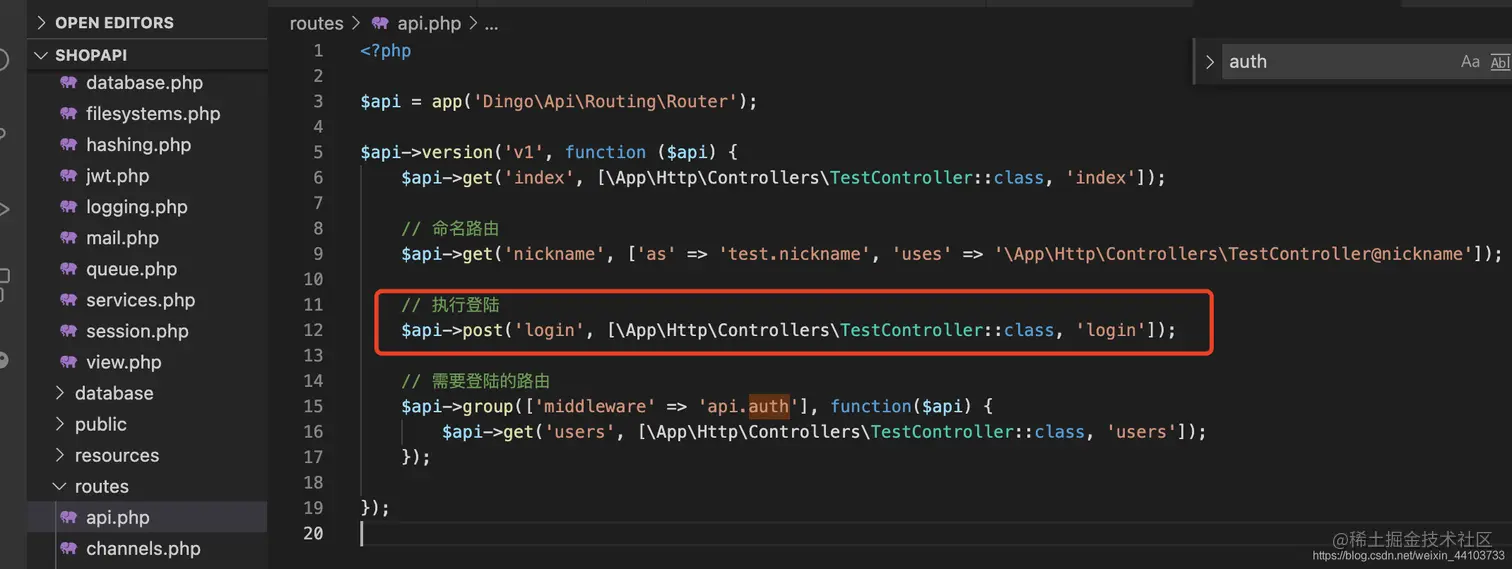Open services.php in the explorer
This screenshot has width=1512, height=569.
coord(140,299)
